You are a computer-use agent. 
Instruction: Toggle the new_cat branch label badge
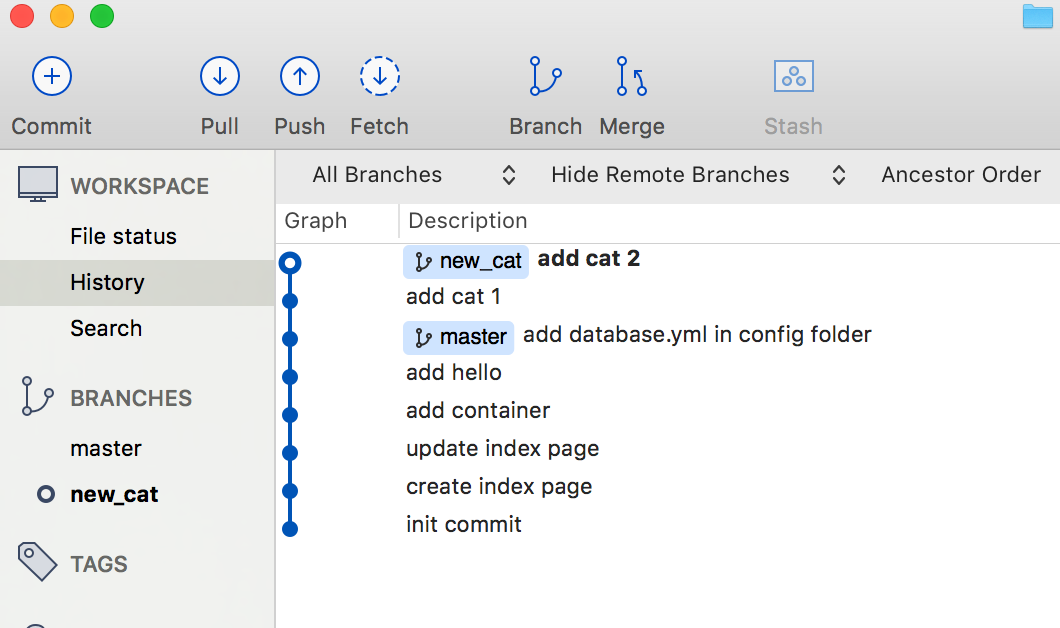466,261
